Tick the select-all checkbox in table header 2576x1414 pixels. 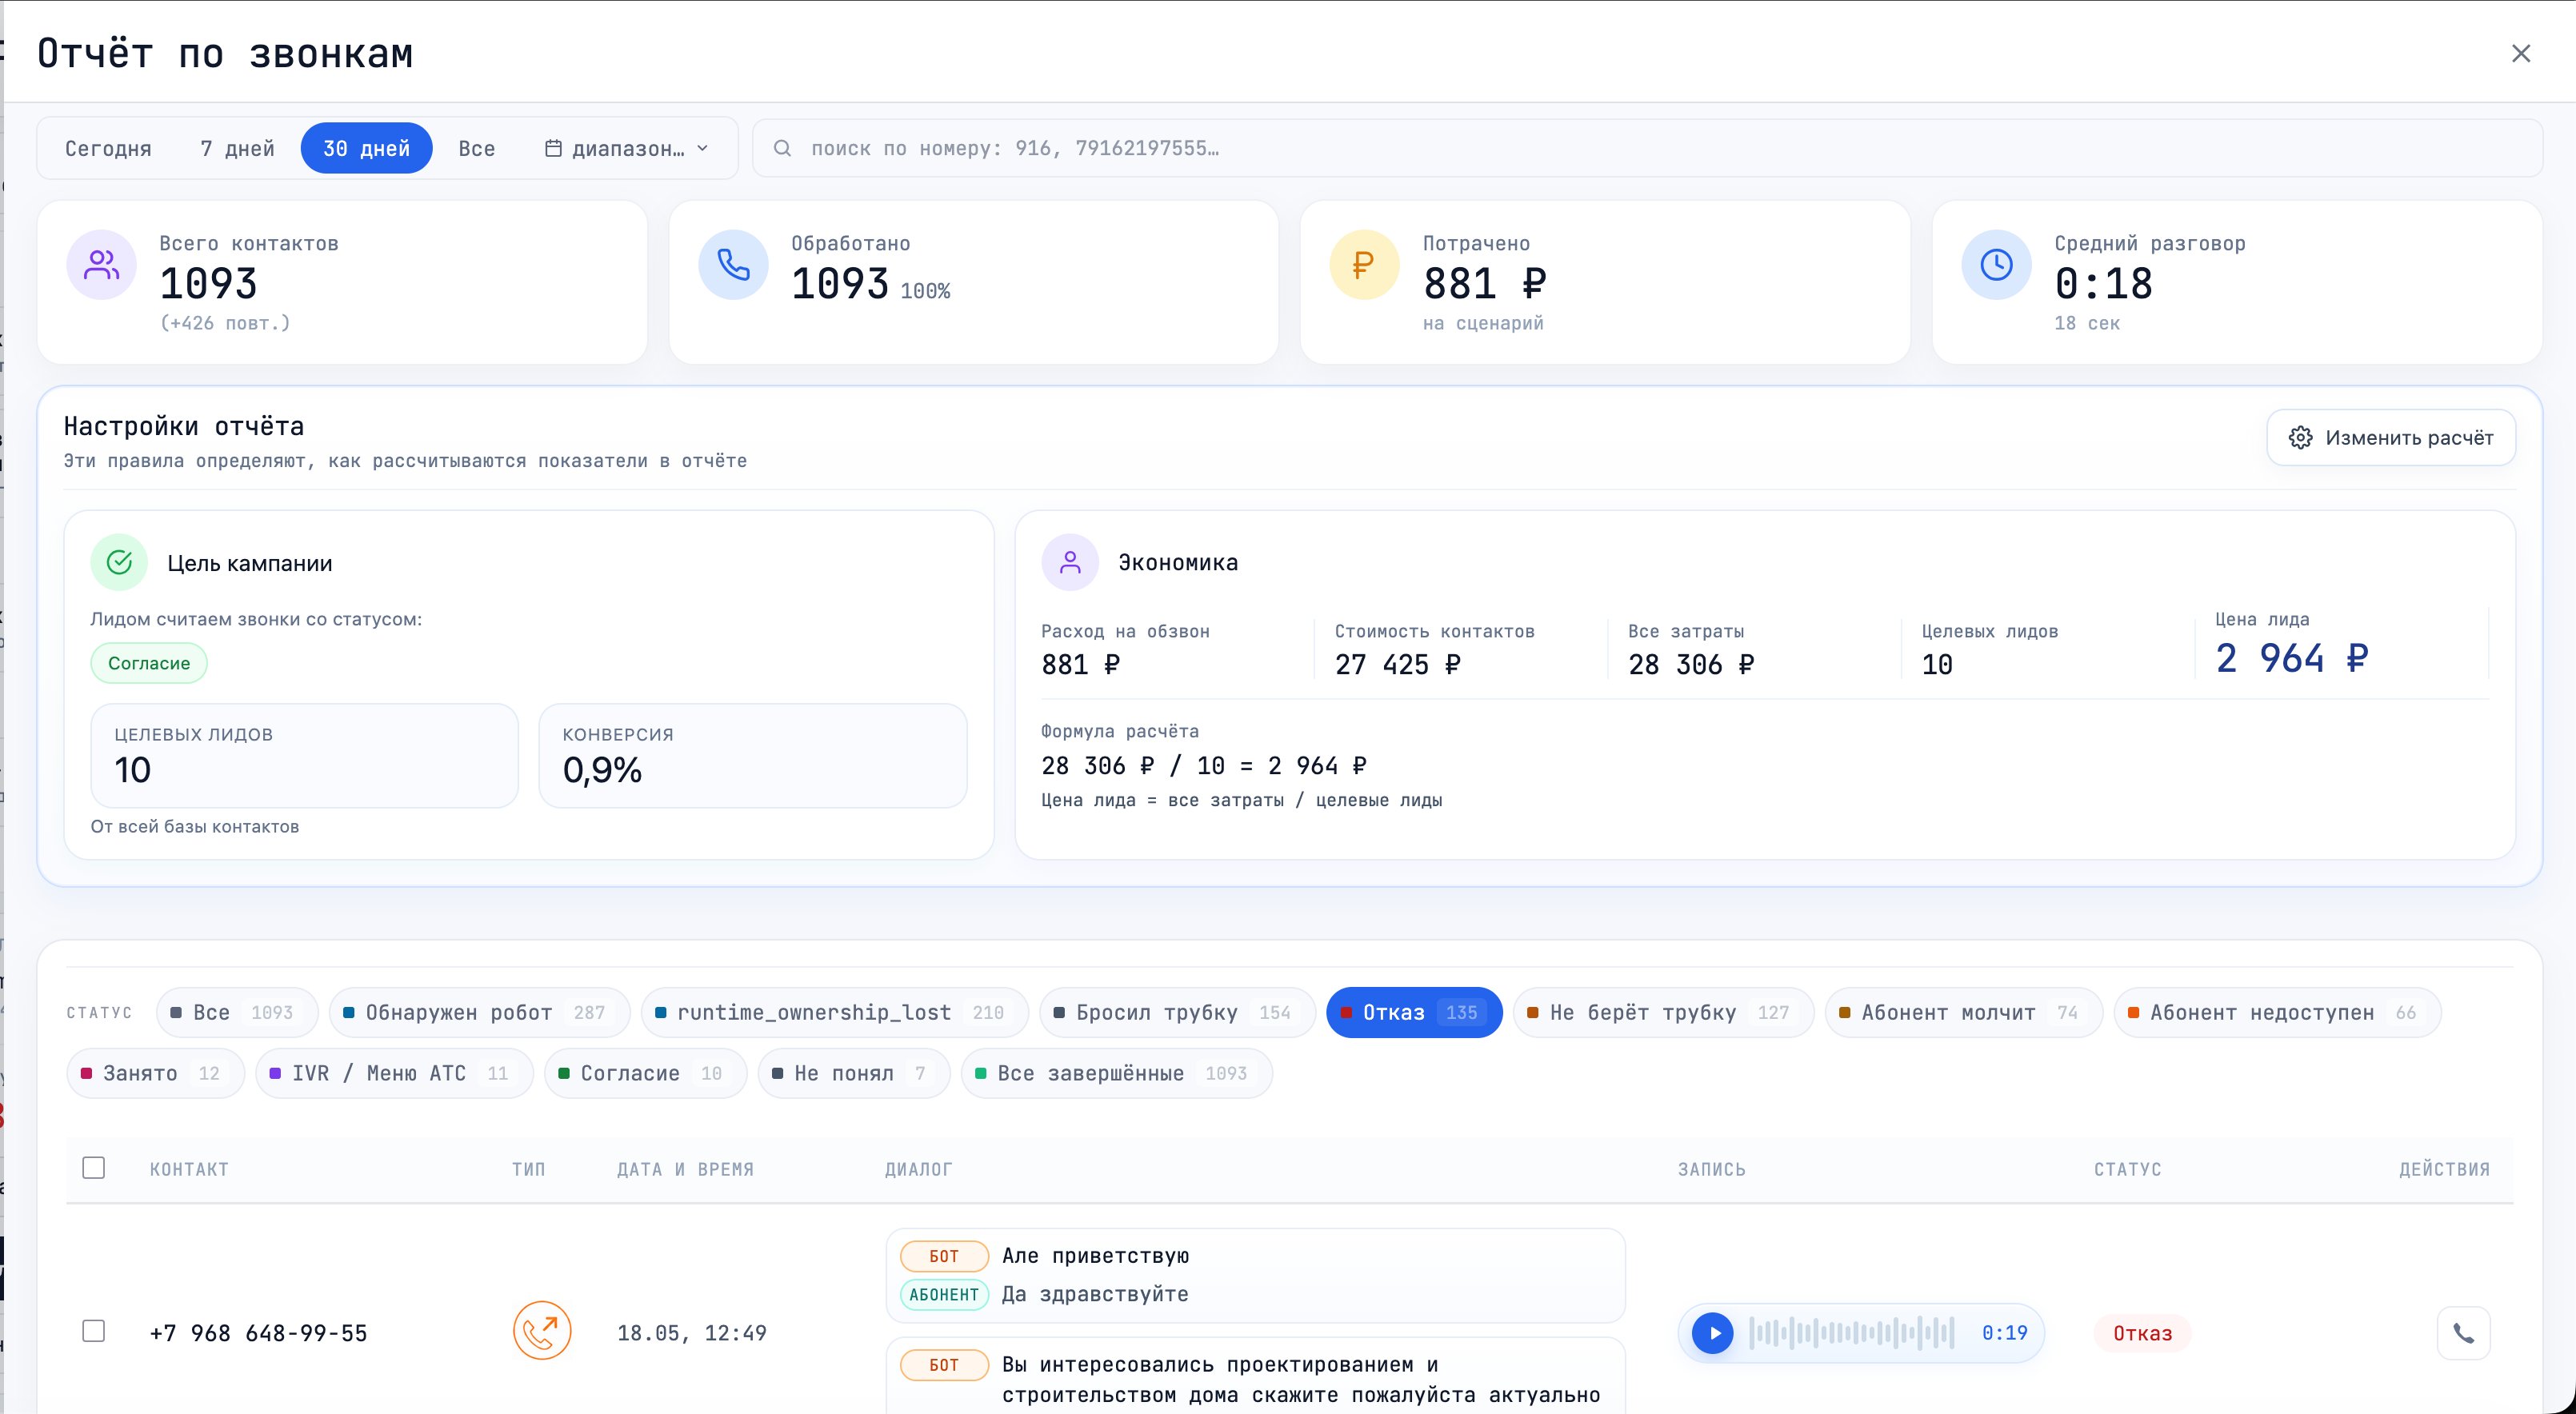pos(93,1168)
